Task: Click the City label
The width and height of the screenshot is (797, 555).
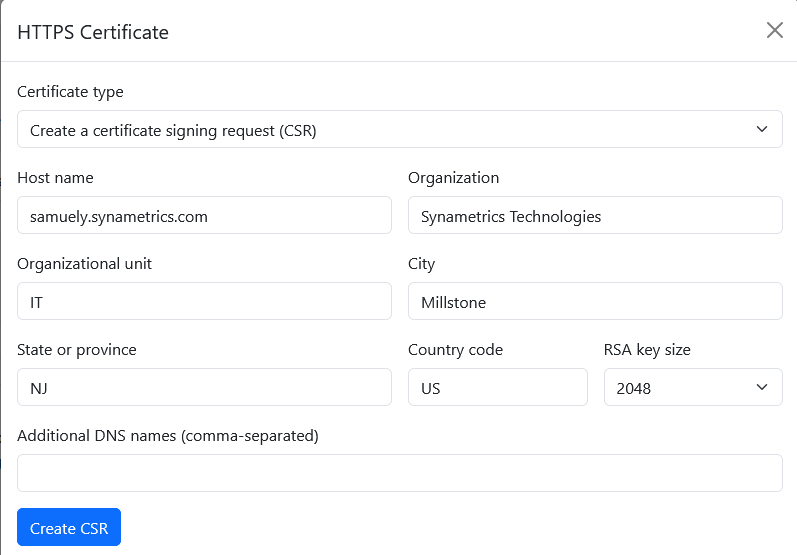Action: (x=421, y=264)
